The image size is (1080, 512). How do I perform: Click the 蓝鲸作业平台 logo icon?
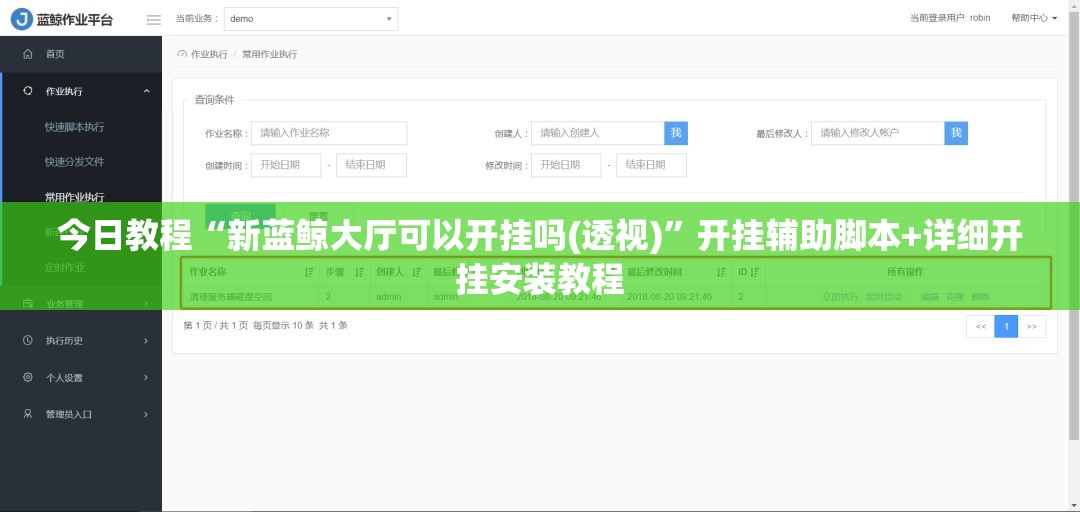pyautogui.click(x=22, y=19)
